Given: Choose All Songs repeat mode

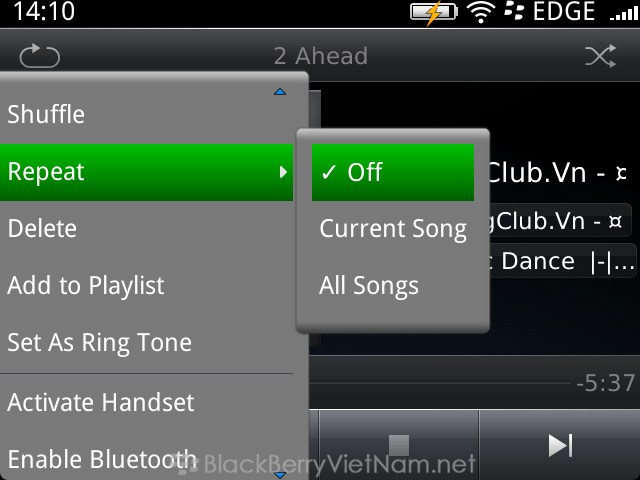Looking at the screenshot, I should tap(393, 285).
